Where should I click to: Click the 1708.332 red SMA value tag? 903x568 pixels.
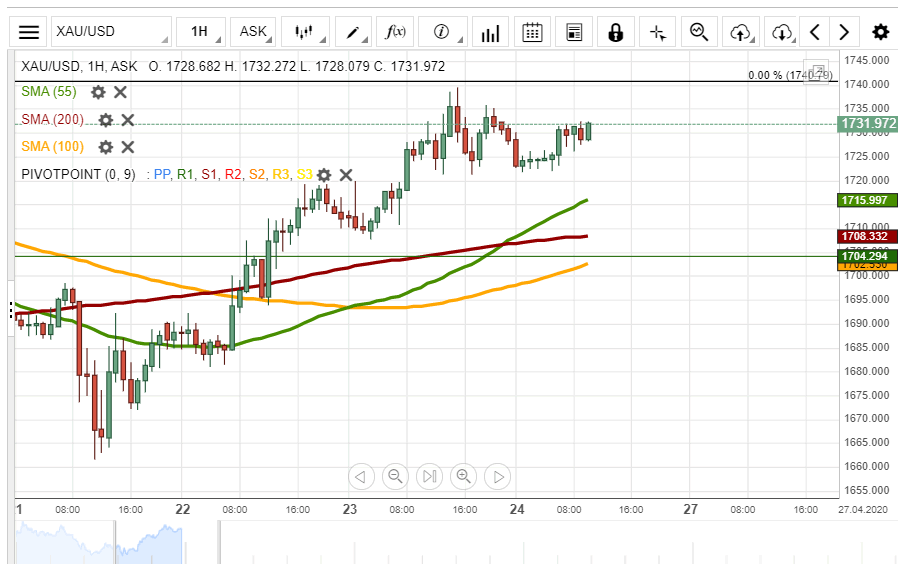867,236
